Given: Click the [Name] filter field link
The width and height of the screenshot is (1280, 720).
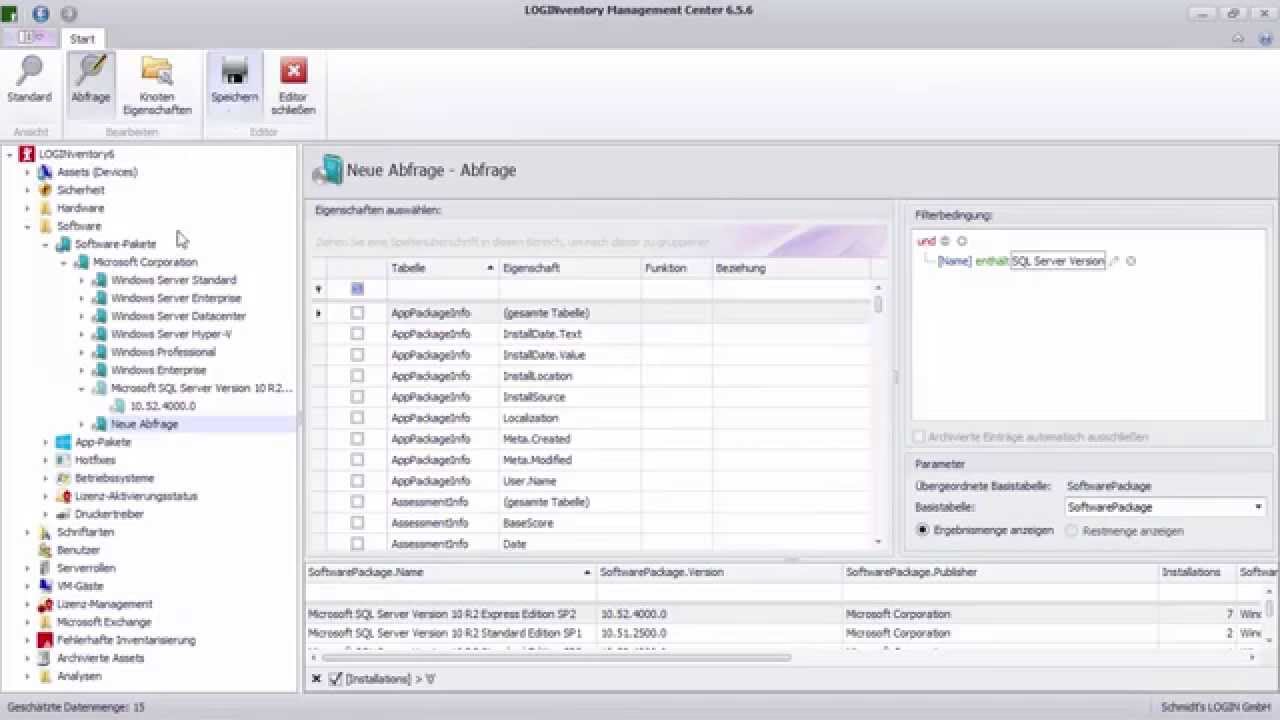Looking at the screenshot, I should coord(954,261).
